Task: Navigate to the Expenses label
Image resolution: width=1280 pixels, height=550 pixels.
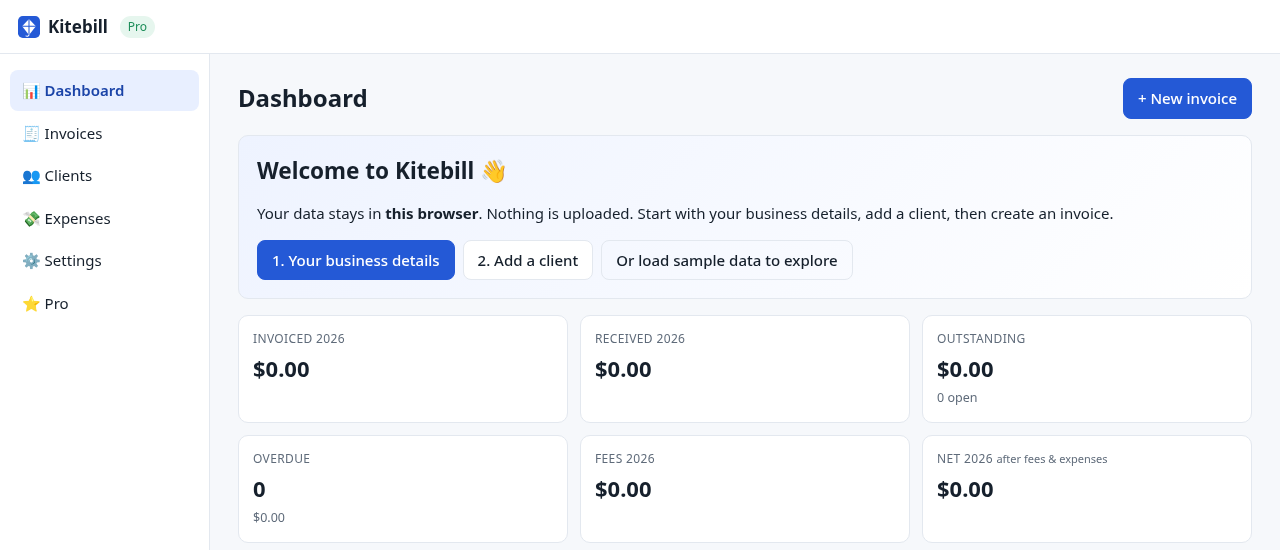Action: (77, 219)
